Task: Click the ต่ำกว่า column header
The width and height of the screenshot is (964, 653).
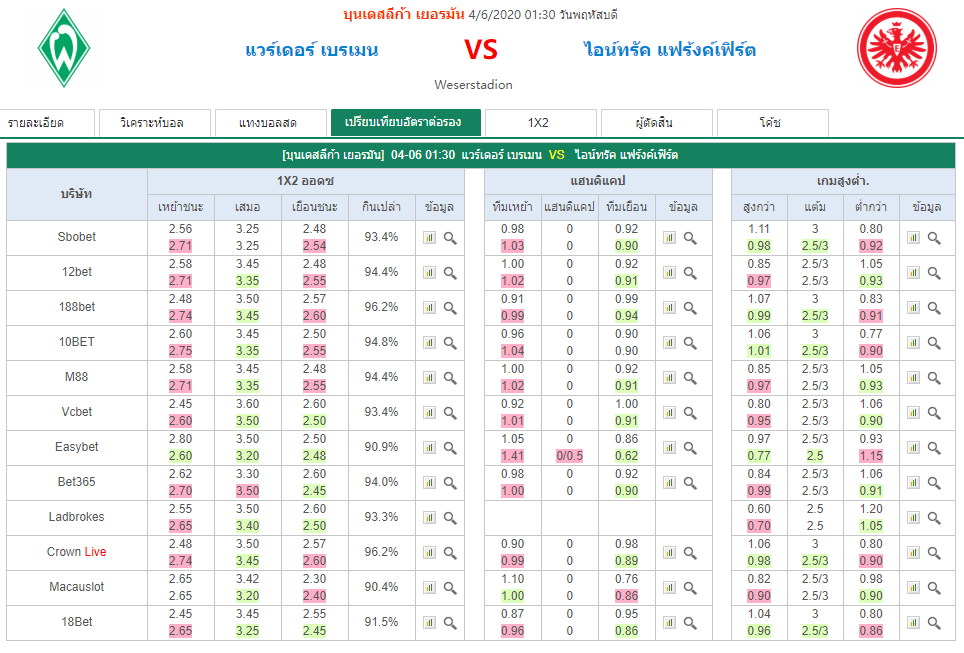Action: [x=871, y=207]
